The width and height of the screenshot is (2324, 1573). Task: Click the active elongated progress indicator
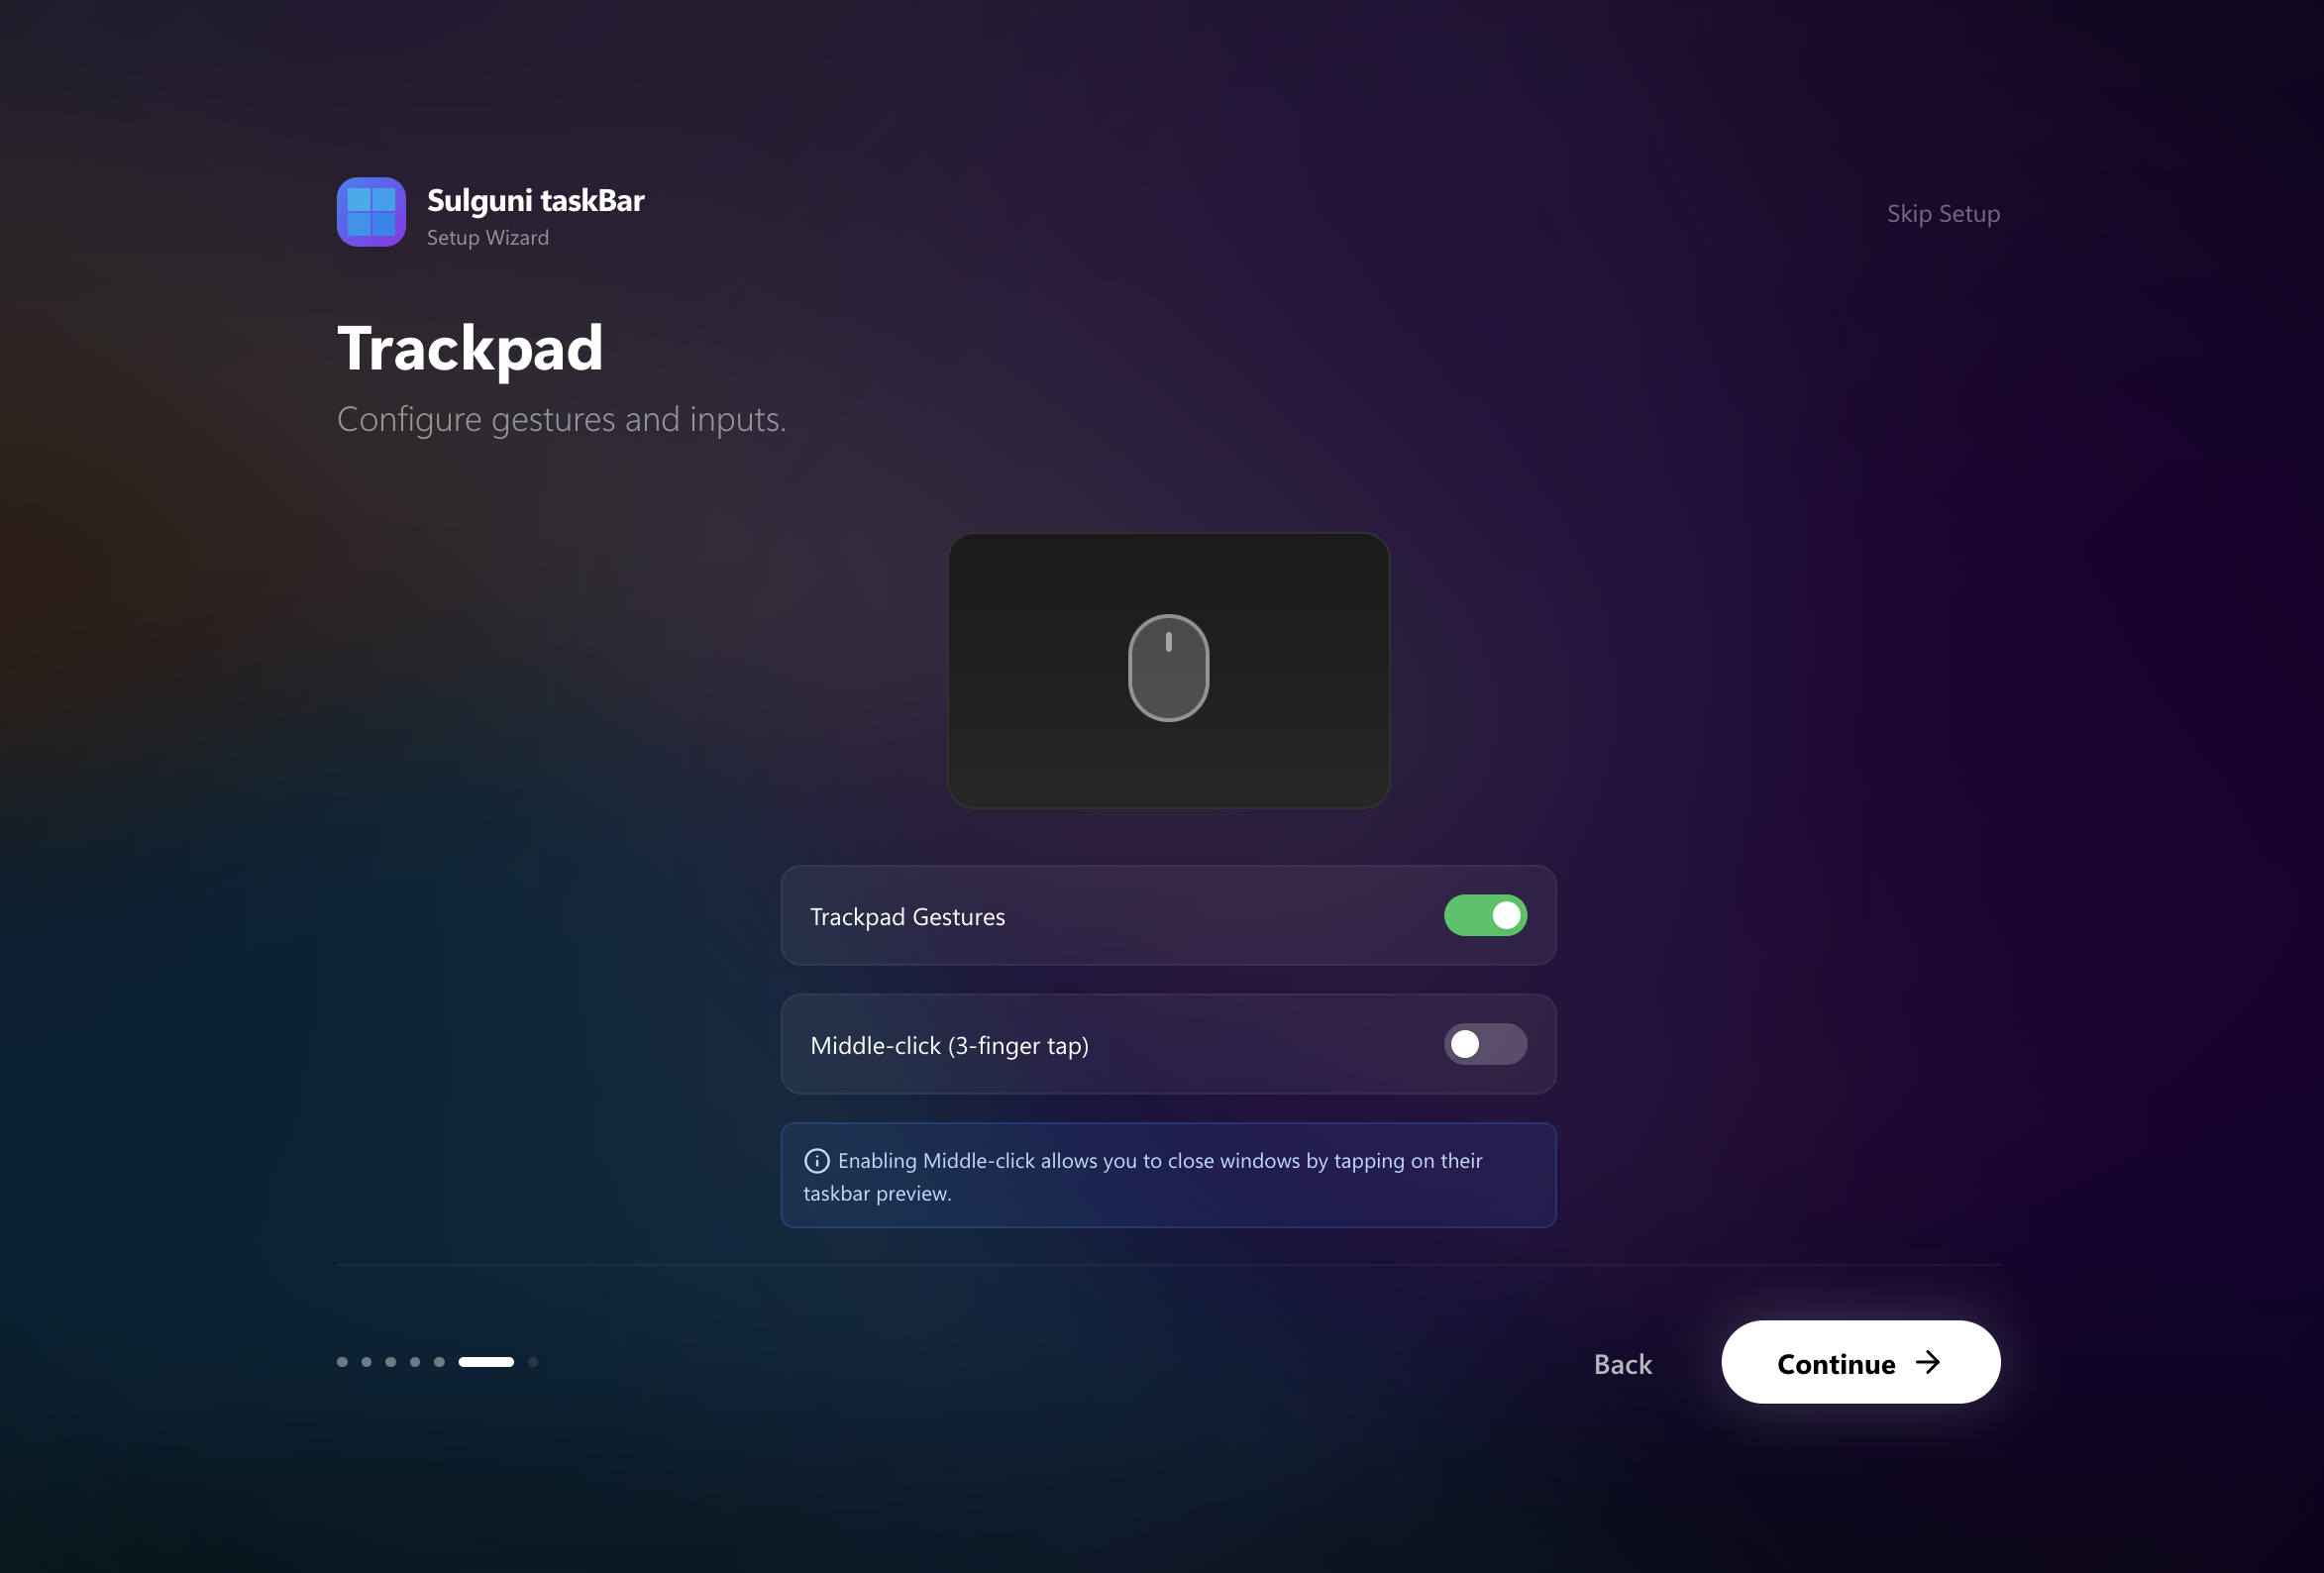[x=486, y=1362]
